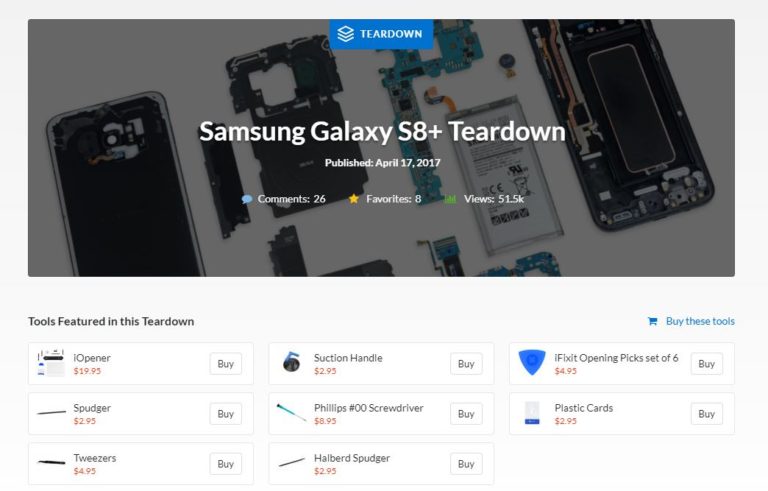Open the iOpener product thumbnail
Viewport: 768px width, 491px height.
coord(51,363)
